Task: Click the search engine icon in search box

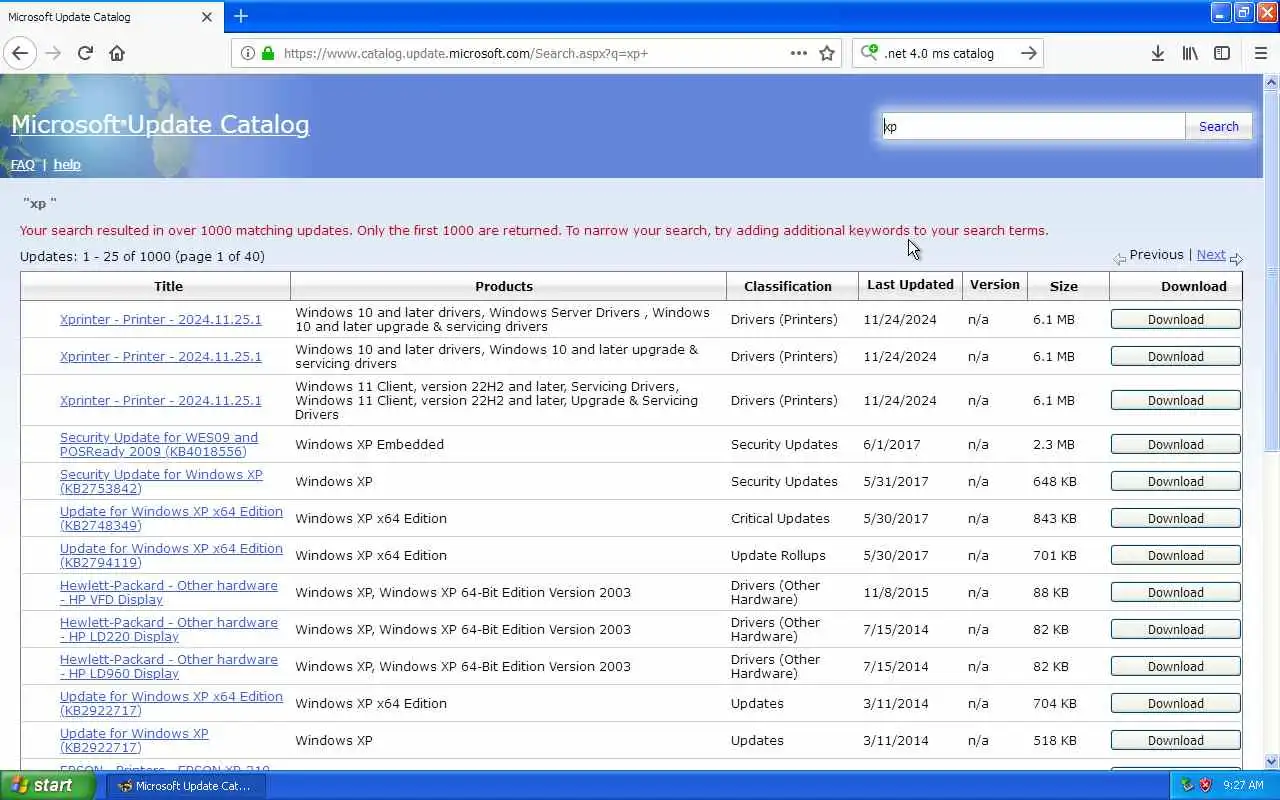Action: tap(869, 53)
